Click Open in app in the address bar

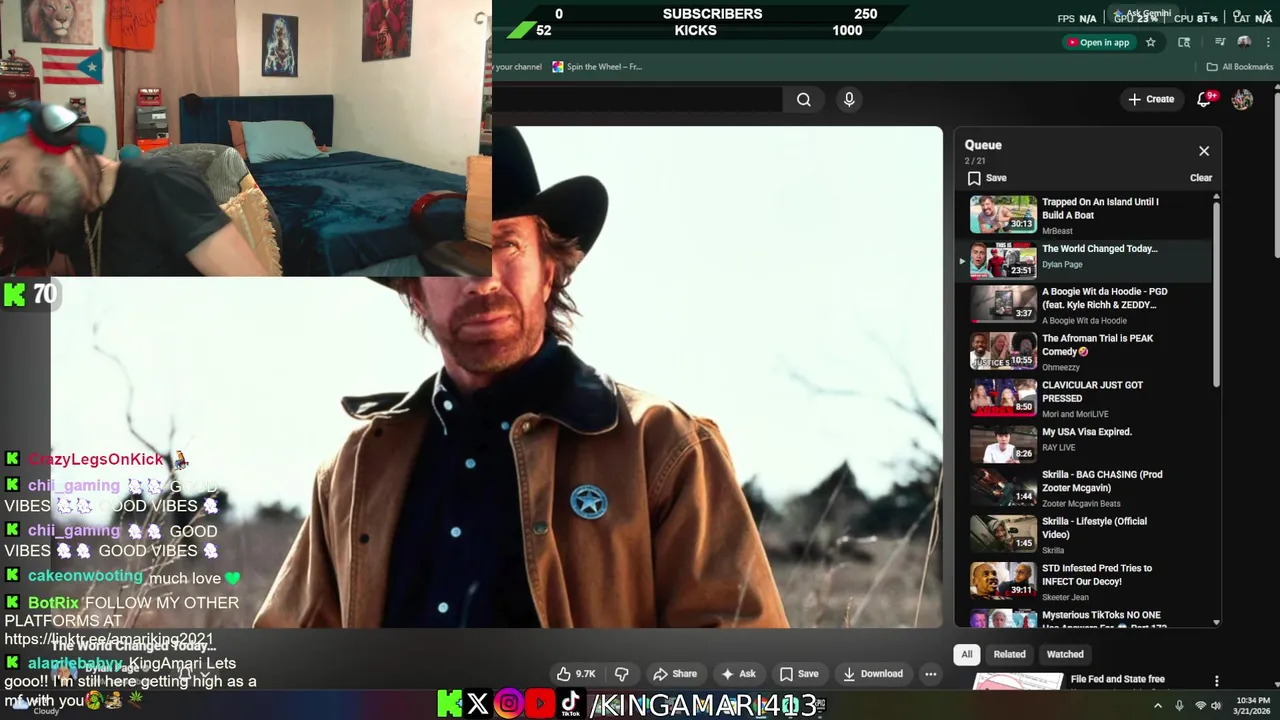pyautogui.click(x=1098, y=42)
